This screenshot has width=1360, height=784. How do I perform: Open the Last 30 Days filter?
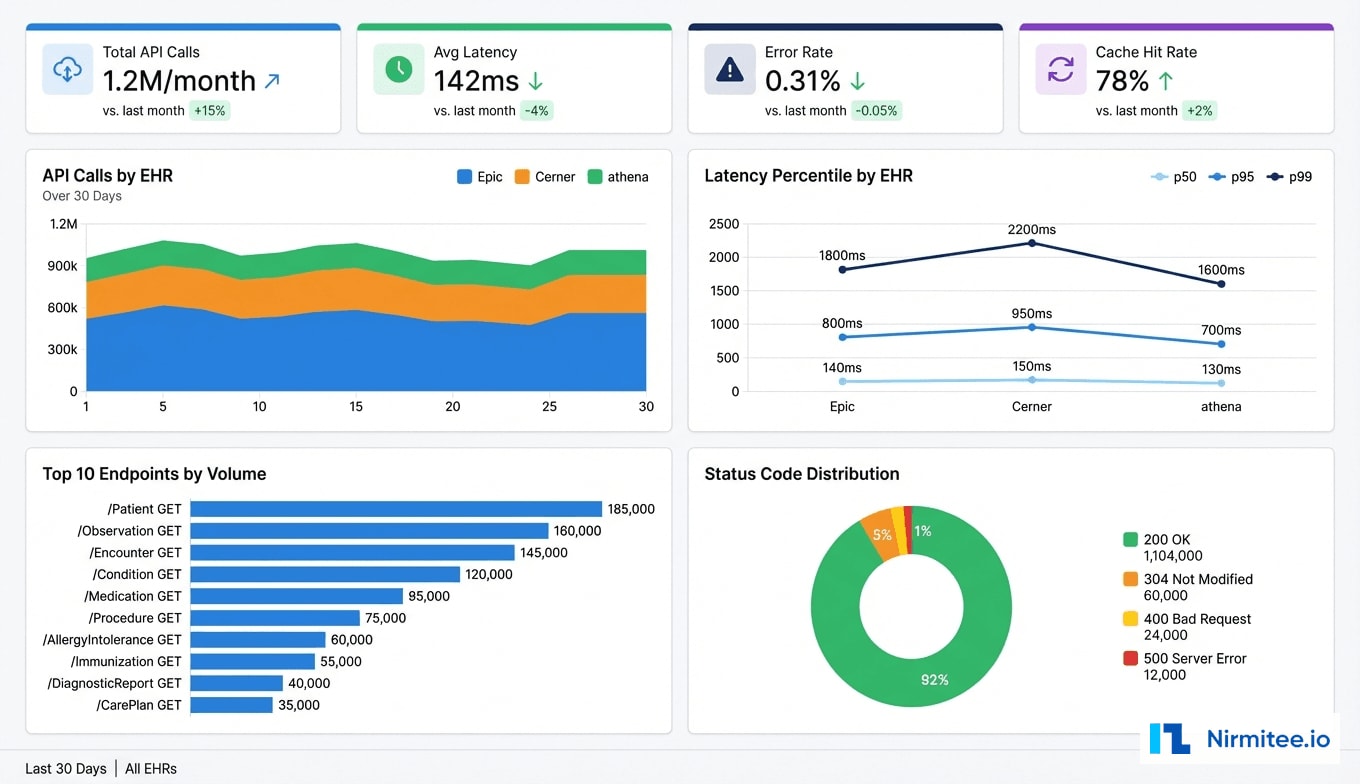(66, 768)
